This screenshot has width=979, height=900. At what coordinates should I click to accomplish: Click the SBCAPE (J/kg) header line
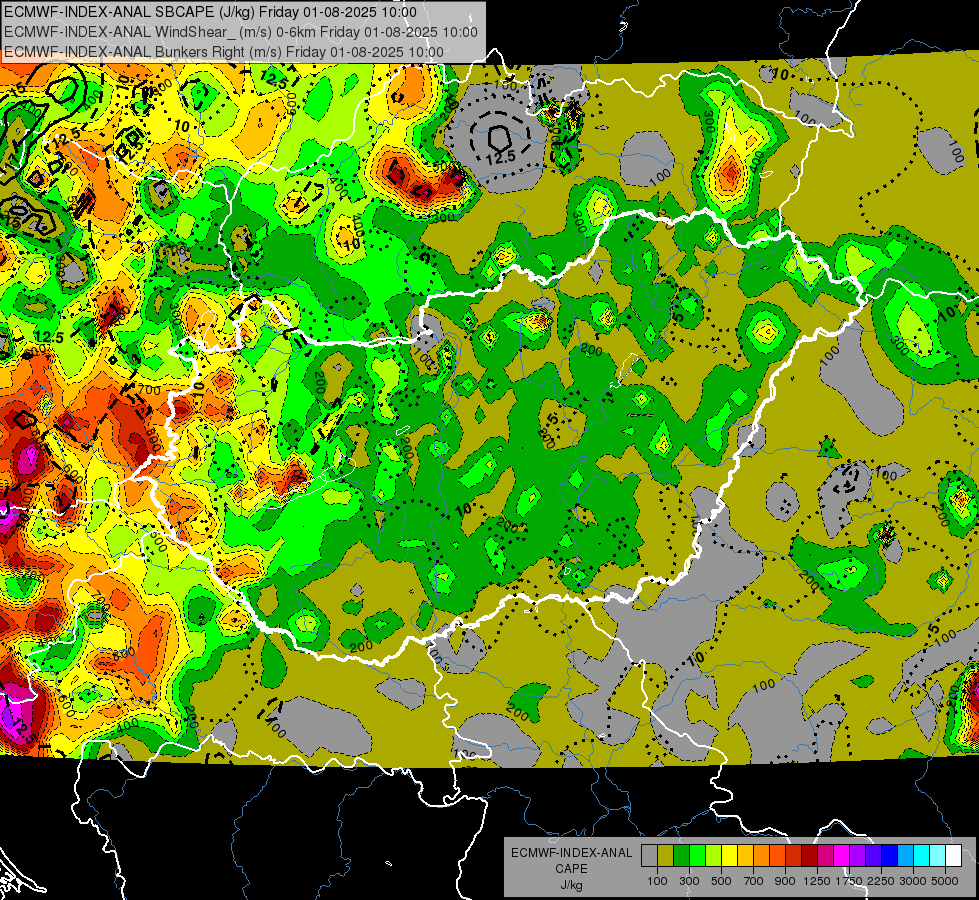pyautogui.click(x=210, y=12)
